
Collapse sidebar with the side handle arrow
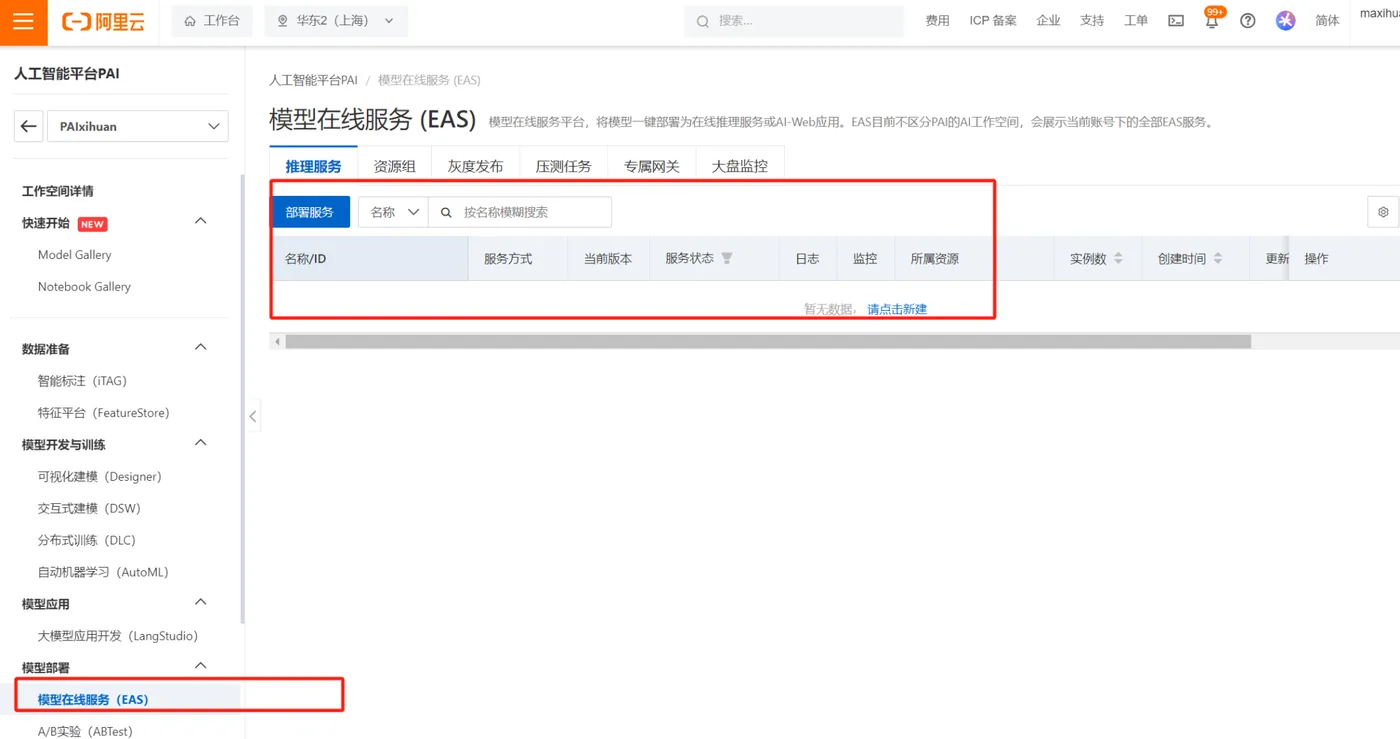tap(253, 416)
